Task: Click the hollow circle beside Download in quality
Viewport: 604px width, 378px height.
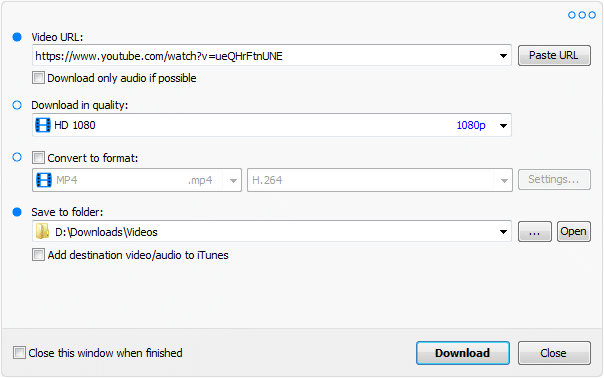Action: 17,105
